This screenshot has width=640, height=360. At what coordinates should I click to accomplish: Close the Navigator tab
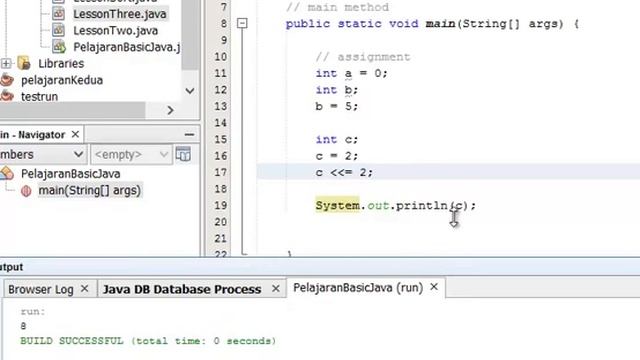[x=75, y=134]
